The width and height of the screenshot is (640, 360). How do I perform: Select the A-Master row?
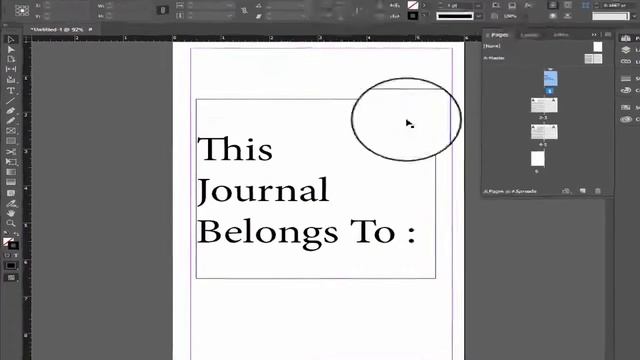coord(543,58)
